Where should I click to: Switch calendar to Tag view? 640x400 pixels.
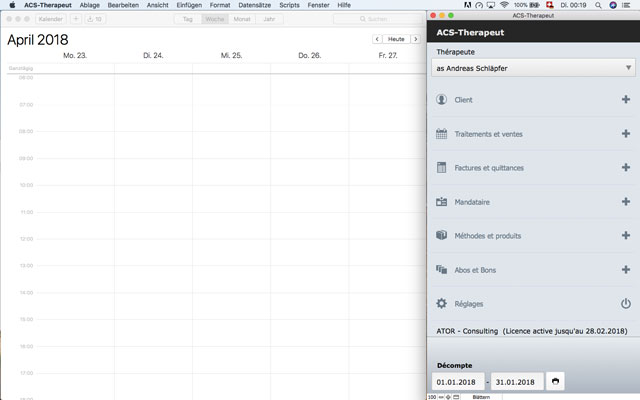(188, 19)
